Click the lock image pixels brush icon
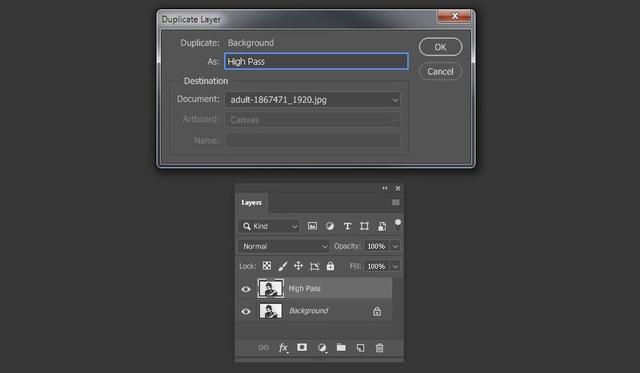 pos(282,266)
